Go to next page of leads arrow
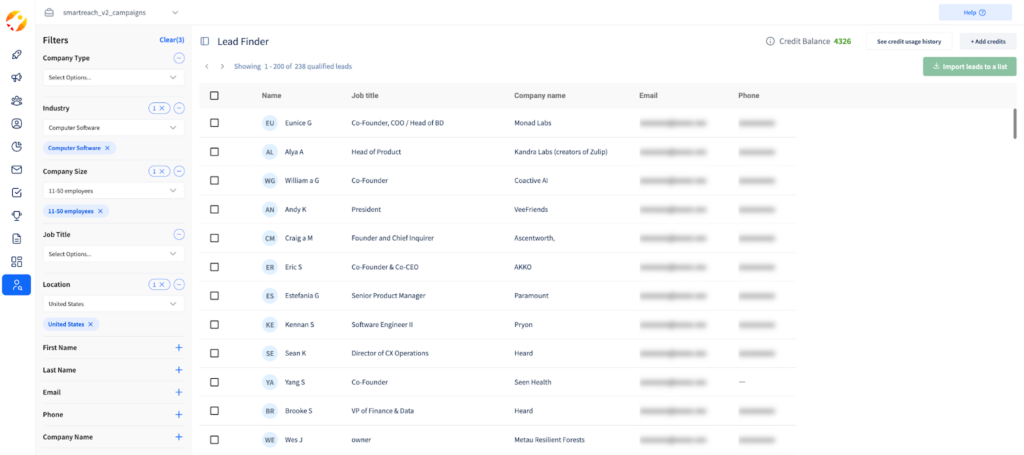Viewport: 1024px width, 455px height. point(222,67)
